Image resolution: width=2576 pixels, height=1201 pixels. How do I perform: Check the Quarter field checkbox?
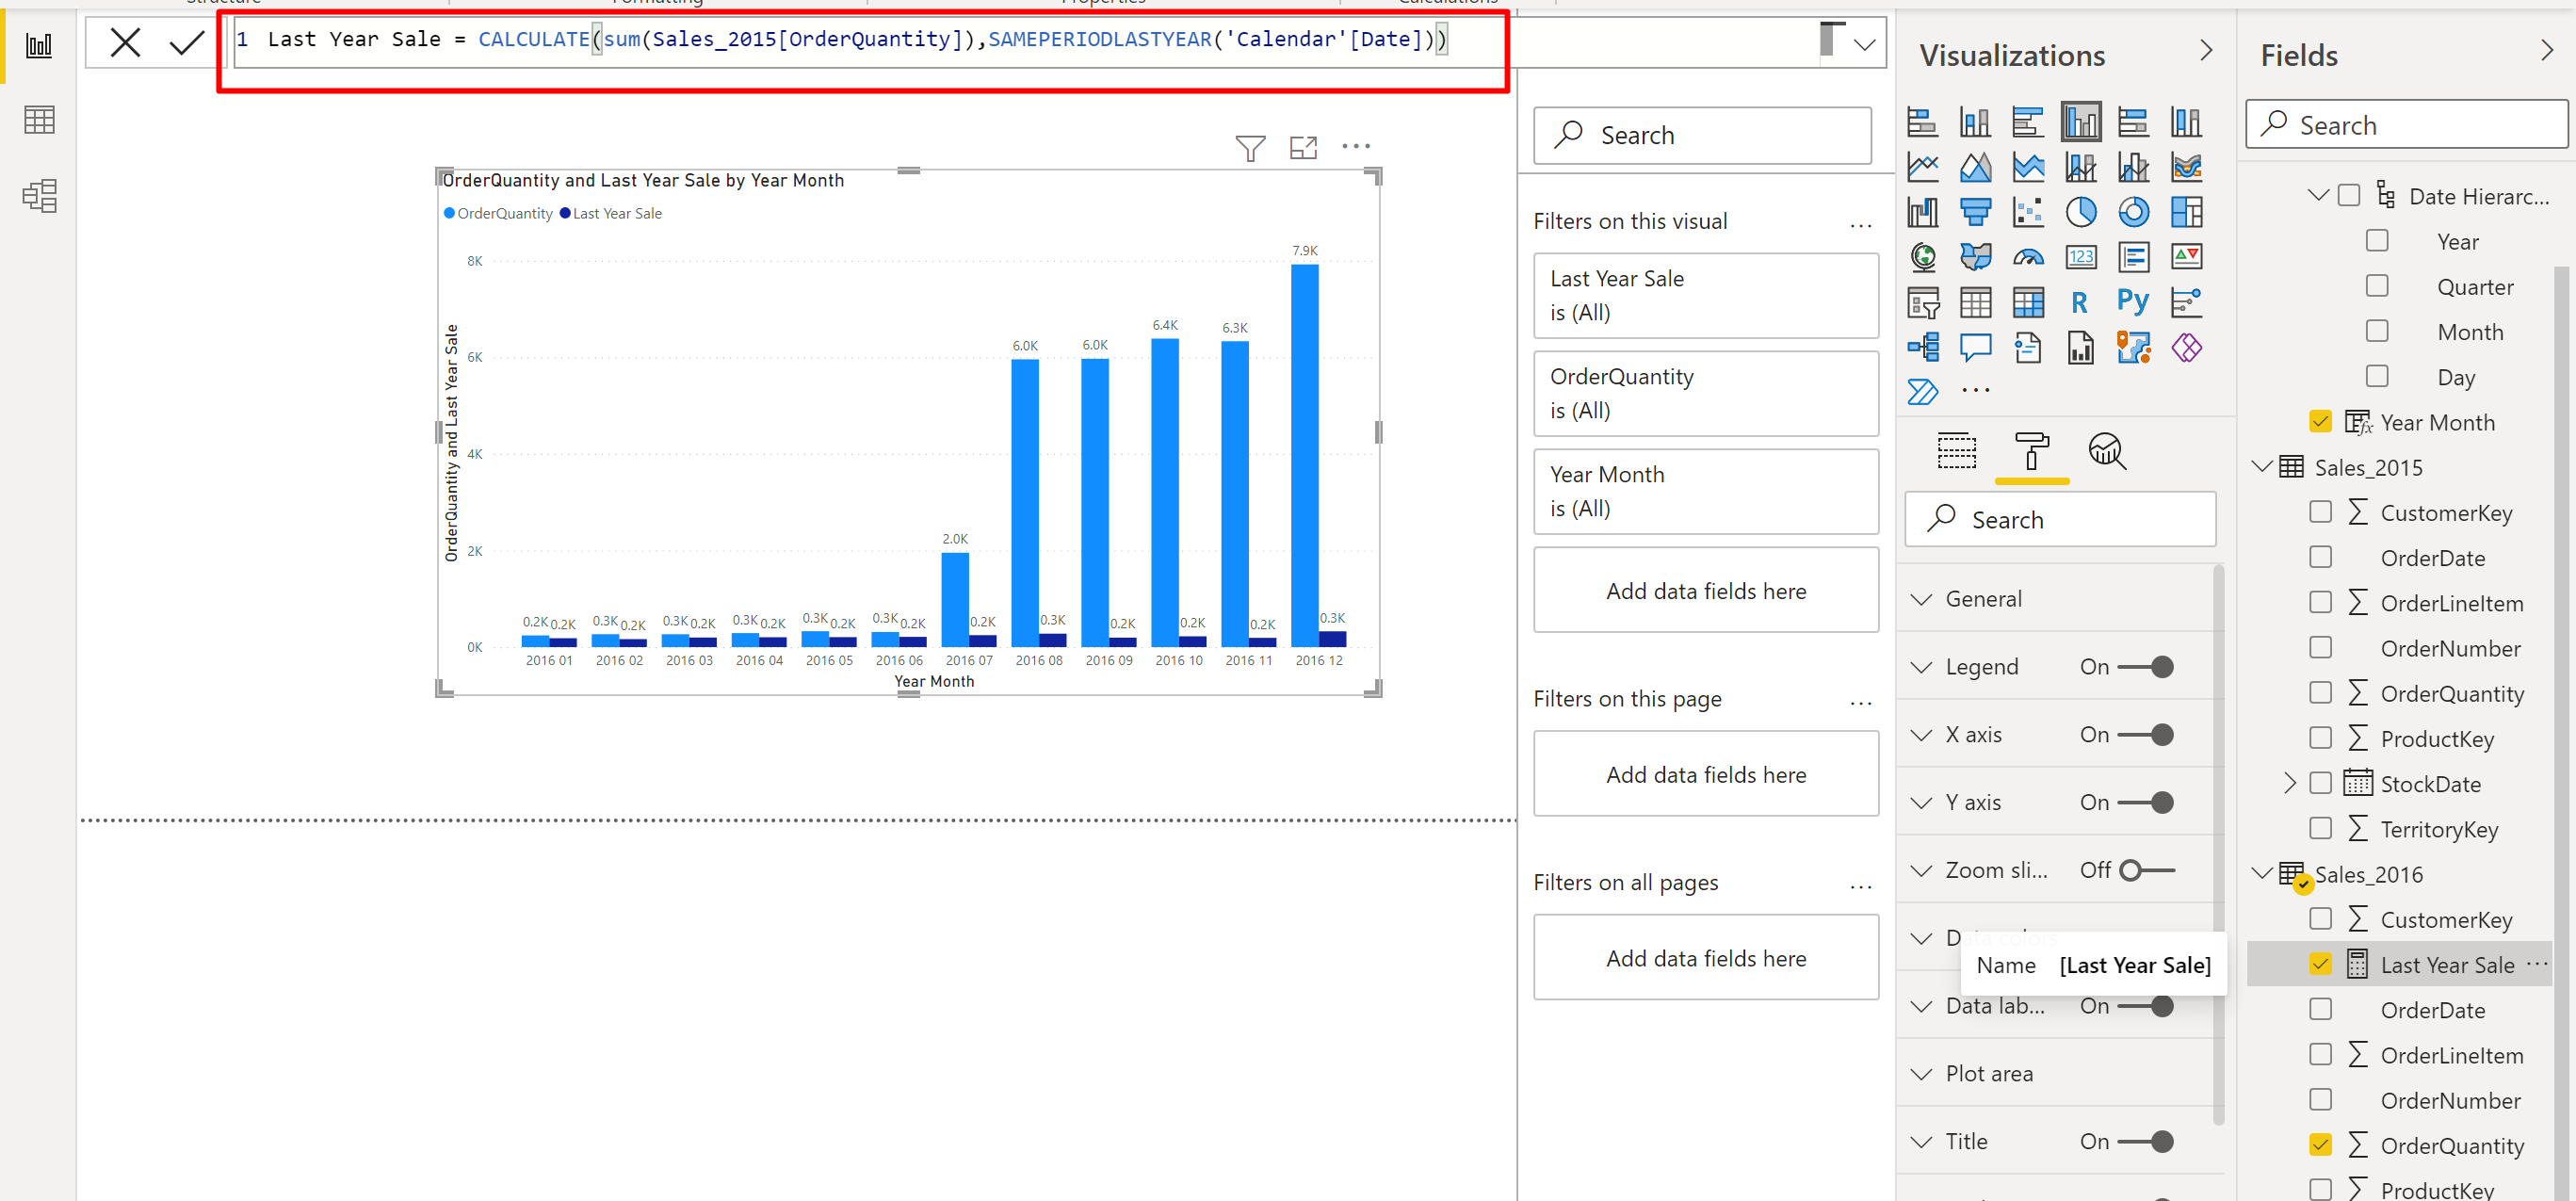coord(2377,286)
